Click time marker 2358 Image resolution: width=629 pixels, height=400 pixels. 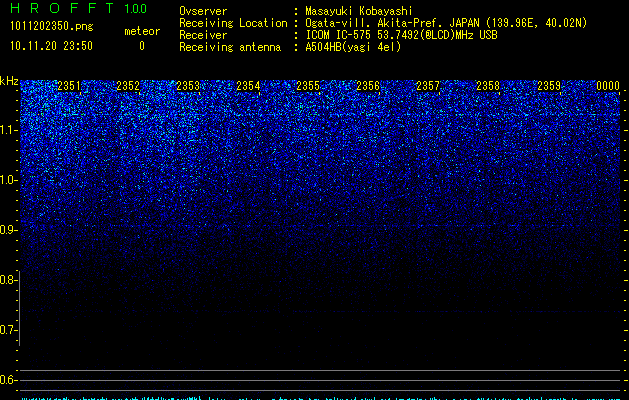tap(488, 86)
